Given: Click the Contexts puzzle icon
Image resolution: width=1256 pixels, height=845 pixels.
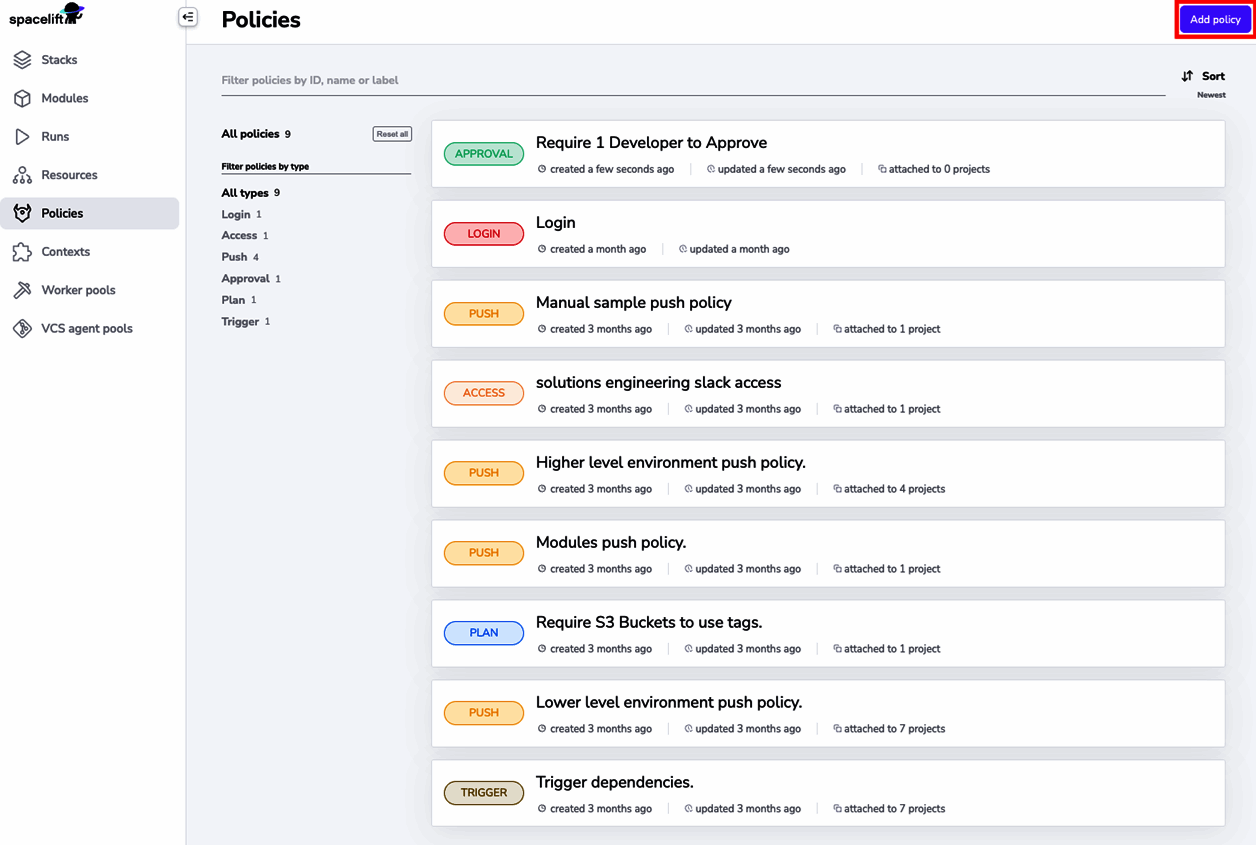Looking at the screenshot, I should [x=22, y=252].
